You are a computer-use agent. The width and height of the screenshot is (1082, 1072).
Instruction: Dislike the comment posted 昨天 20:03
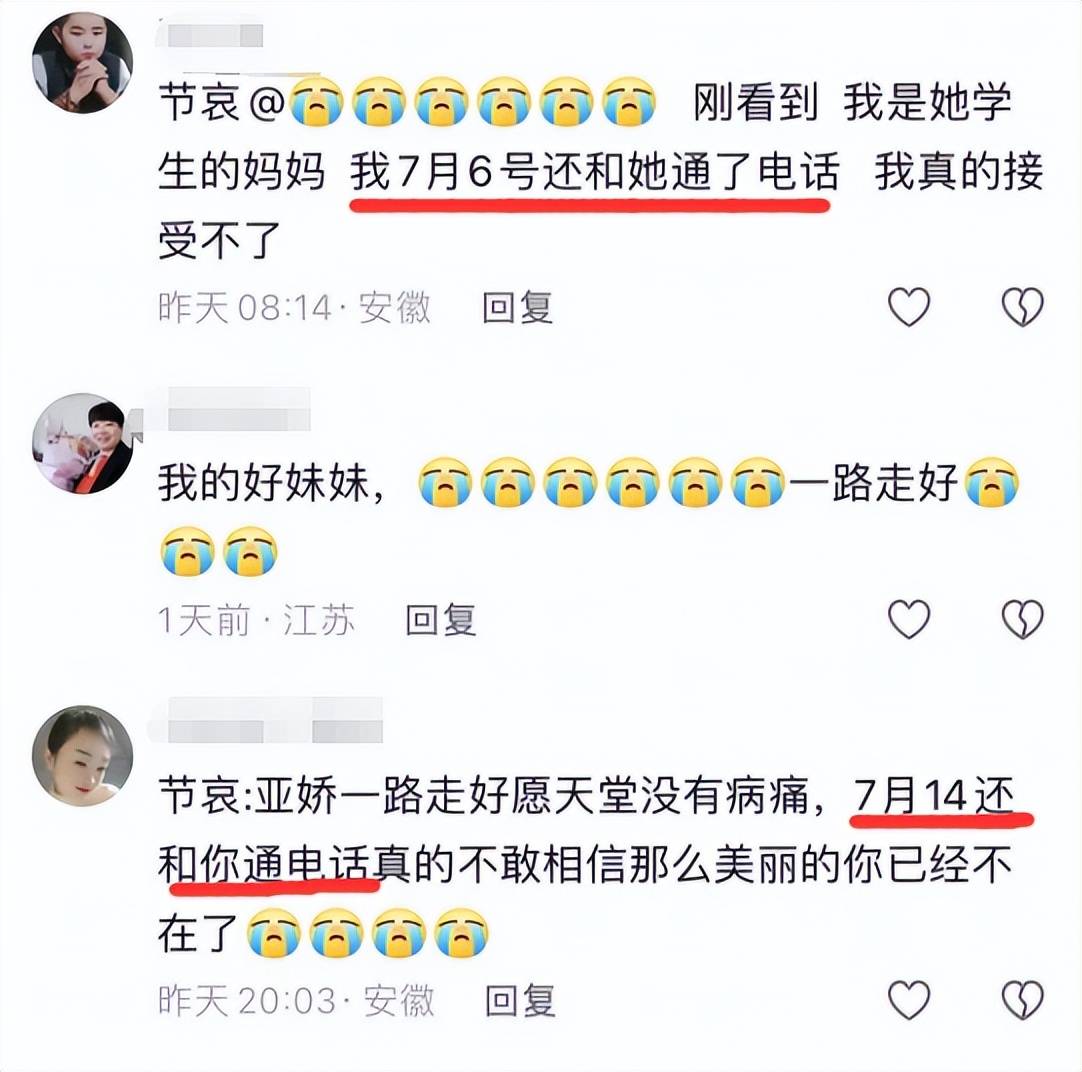pos(1023,1000)
